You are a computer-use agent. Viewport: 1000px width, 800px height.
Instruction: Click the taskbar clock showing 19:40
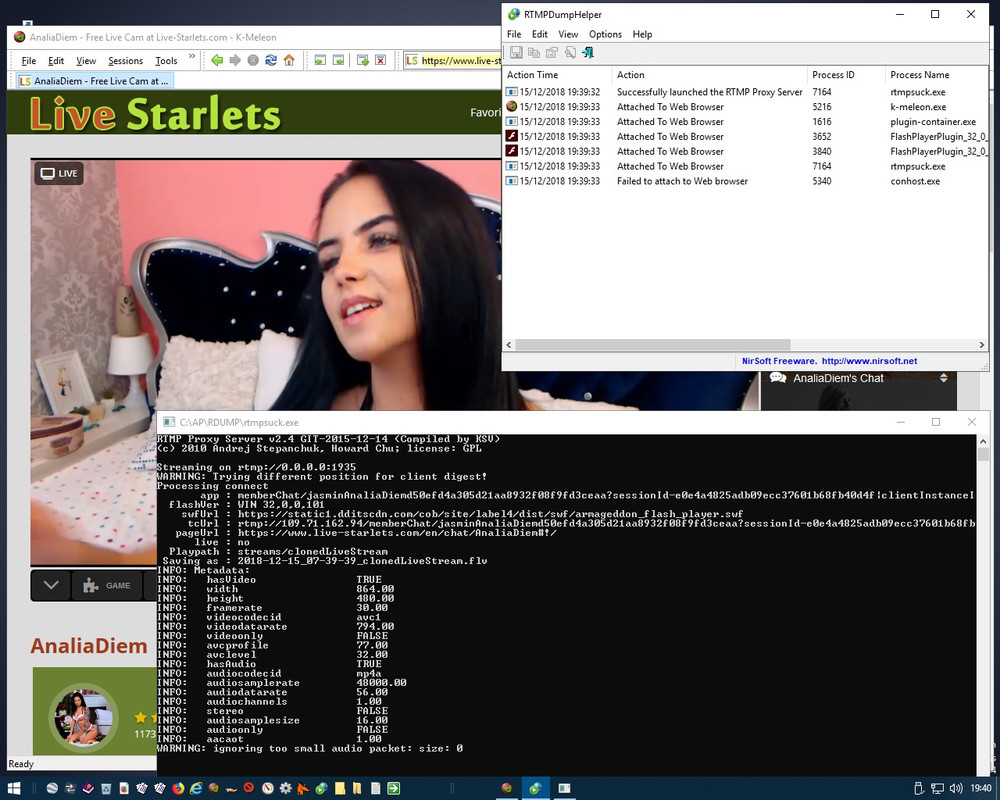point(981,789)
